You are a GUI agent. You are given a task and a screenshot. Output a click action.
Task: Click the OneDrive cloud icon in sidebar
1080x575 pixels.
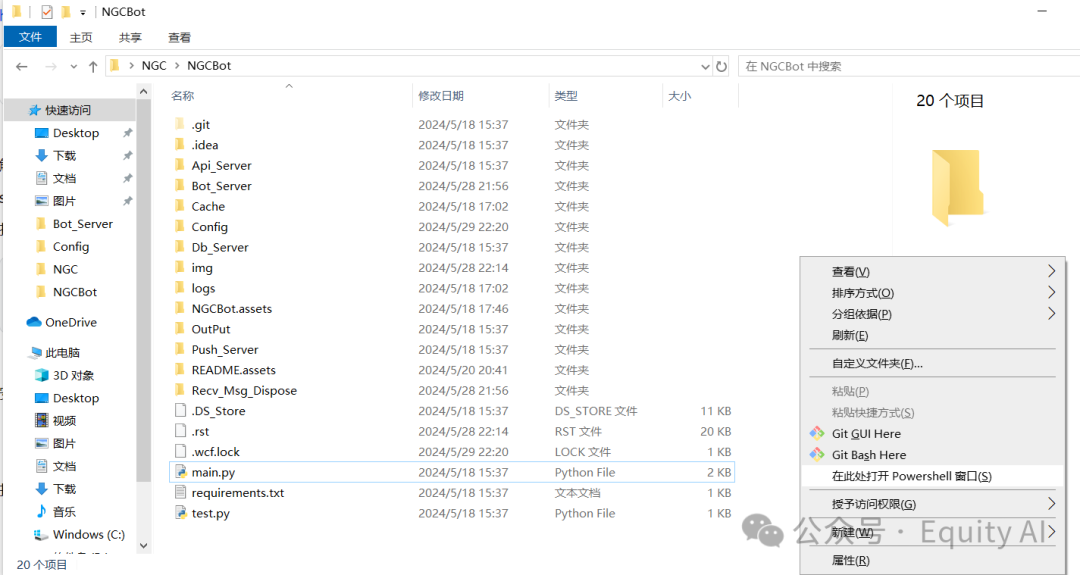34,322
